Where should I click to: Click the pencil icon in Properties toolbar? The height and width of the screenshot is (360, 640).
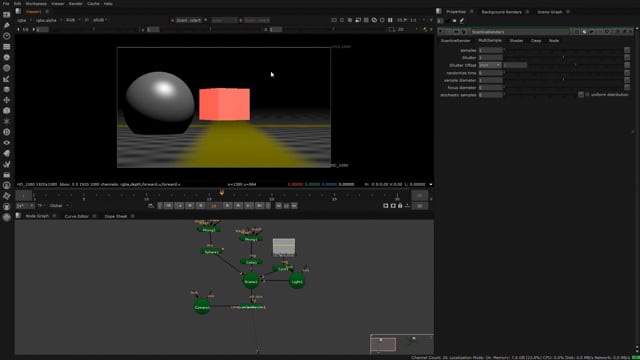click(462, 21)
